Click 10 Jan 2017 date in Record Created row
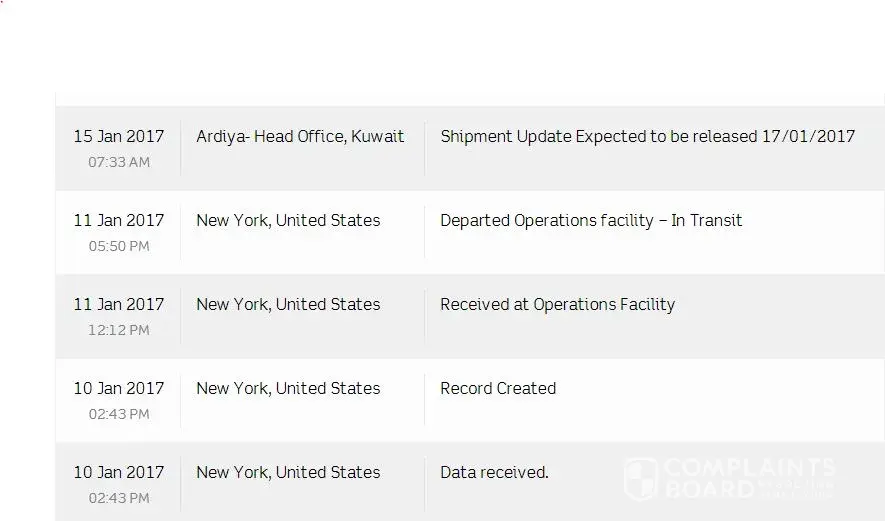 119,388
